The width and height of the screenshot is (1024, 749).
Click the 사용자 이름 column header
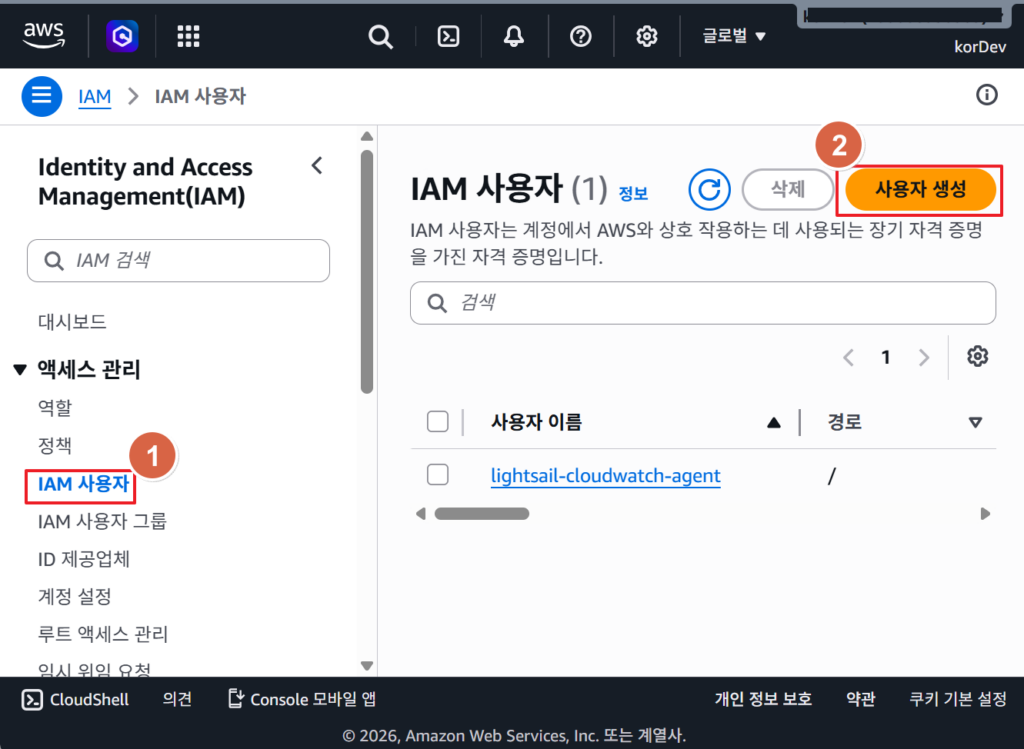click(x=536, y=422)
